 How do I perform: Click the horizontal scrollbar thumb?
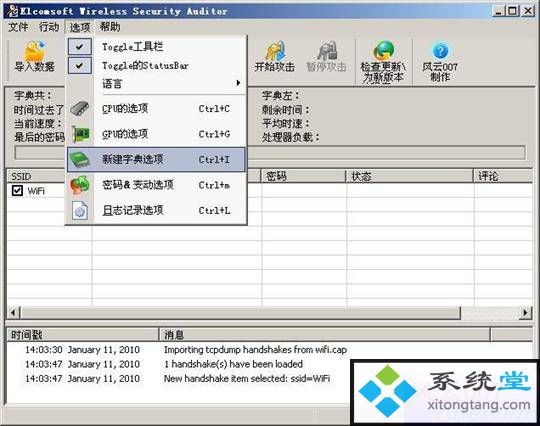click(x=240, y=313)
